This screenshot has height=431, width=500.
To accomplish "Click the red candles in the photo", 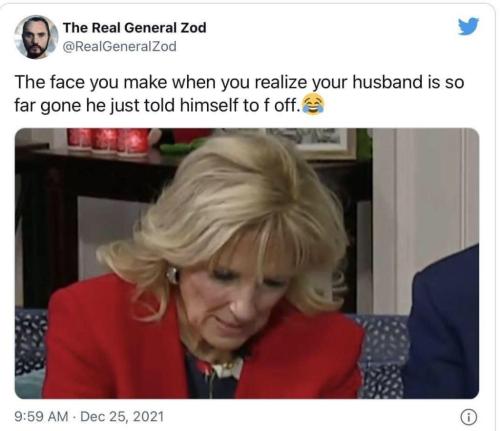I will point(108,140).
